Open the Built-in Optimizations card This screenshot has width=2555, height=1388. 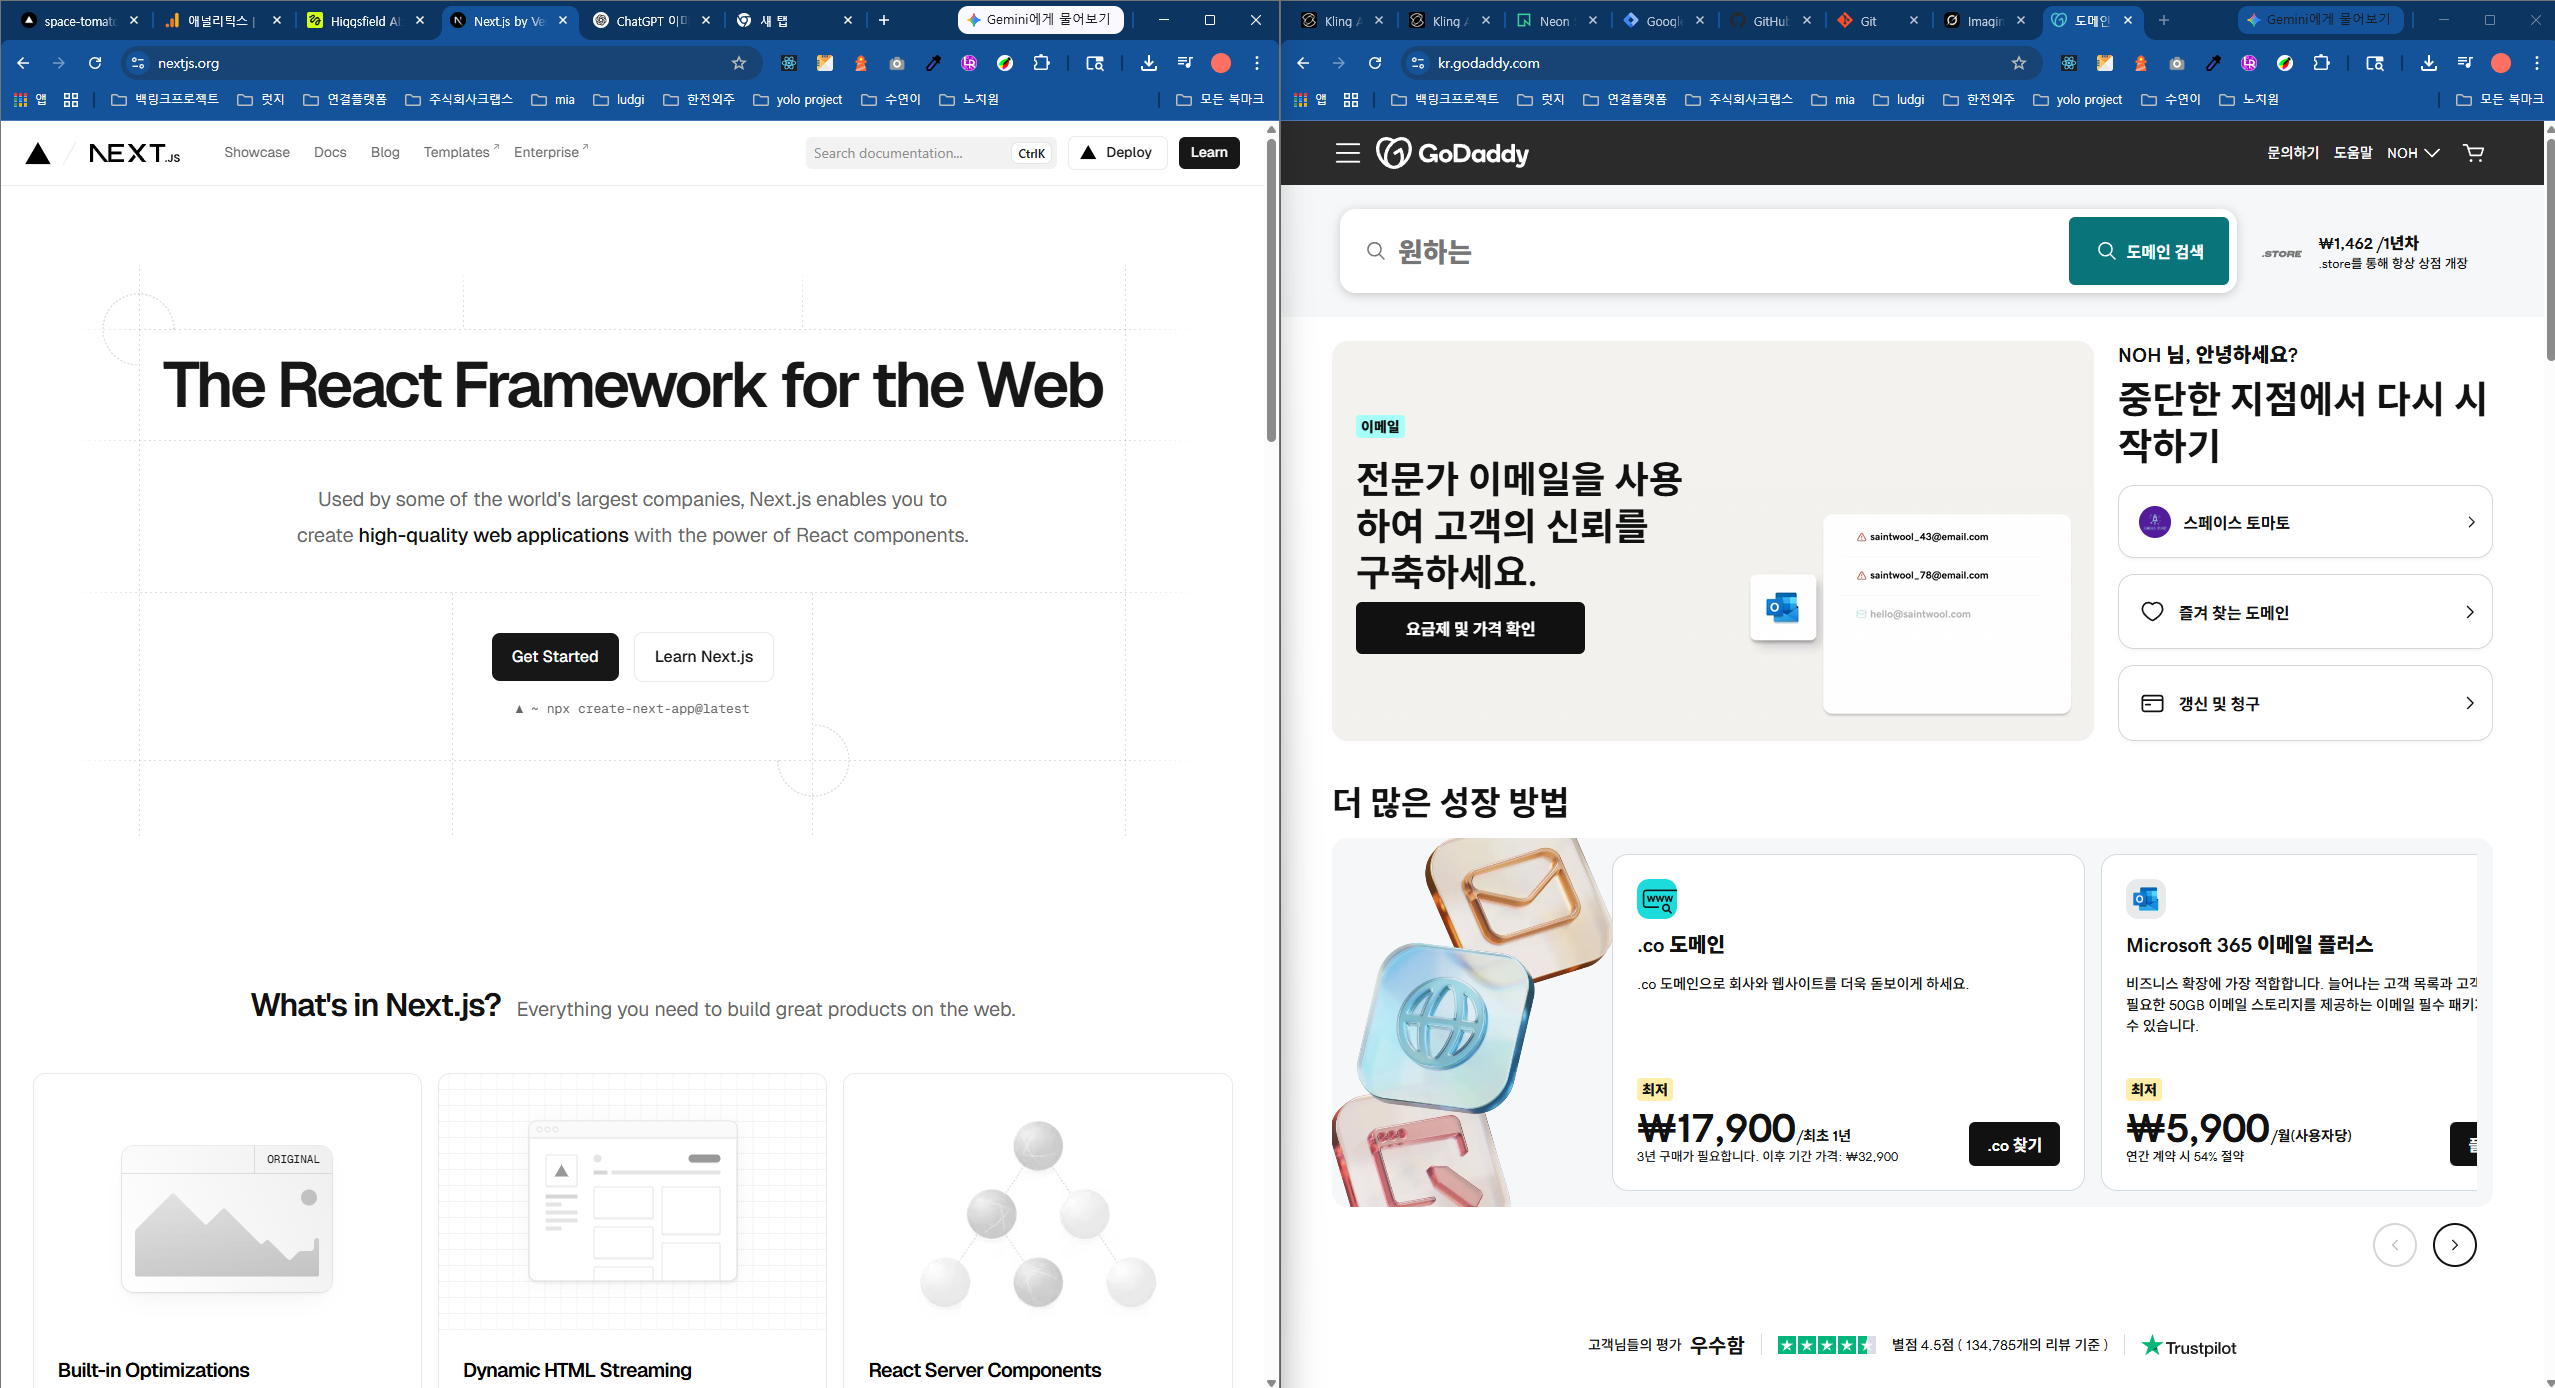tap(227, 1230)
